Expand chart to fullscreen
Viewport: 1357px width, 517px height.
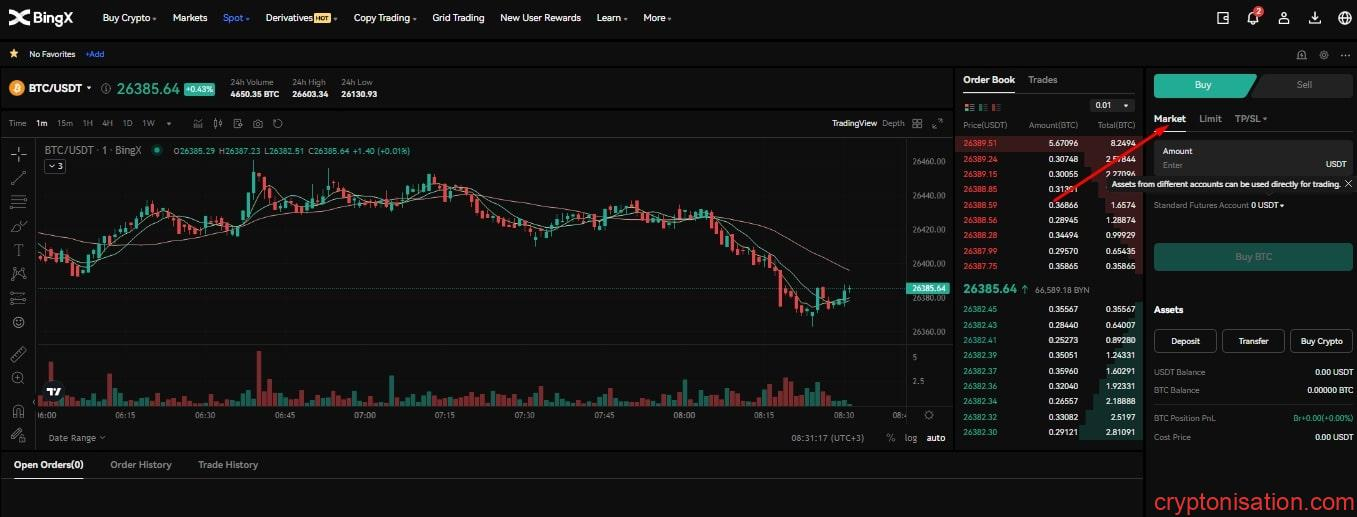[x=937, y=124]
